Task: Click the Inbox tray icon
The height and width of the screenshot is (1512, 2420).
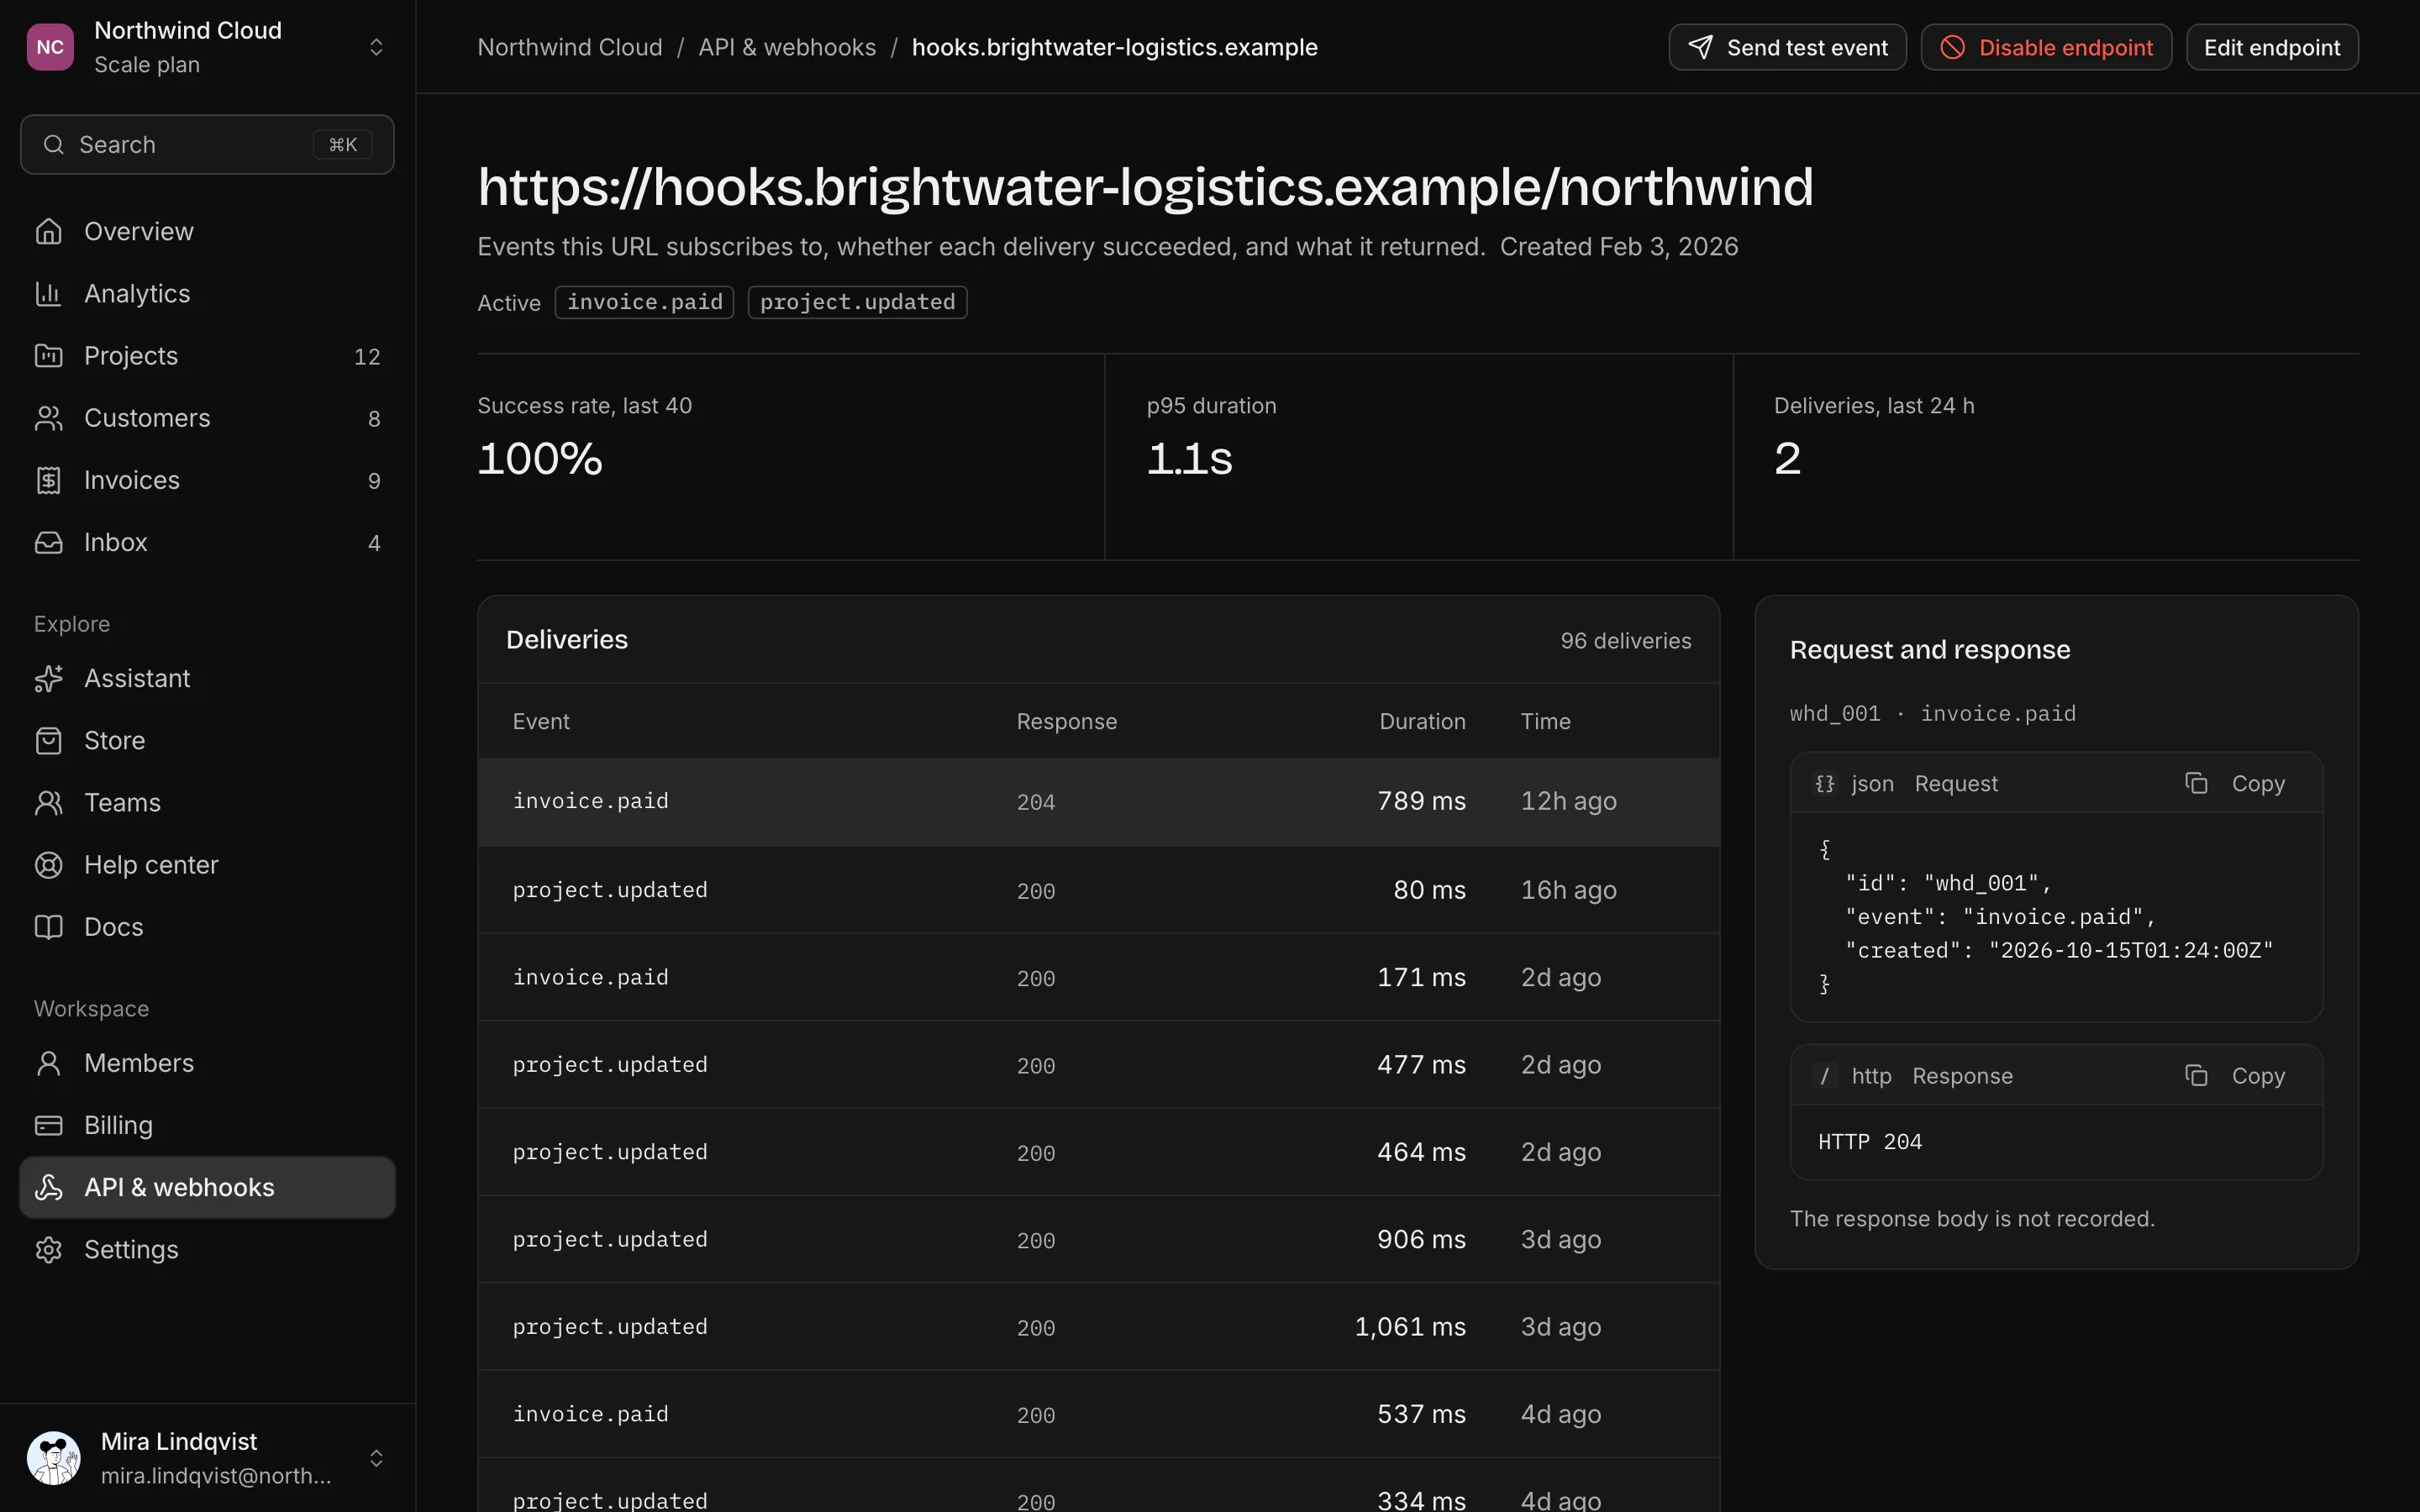Action: point(48,542)
